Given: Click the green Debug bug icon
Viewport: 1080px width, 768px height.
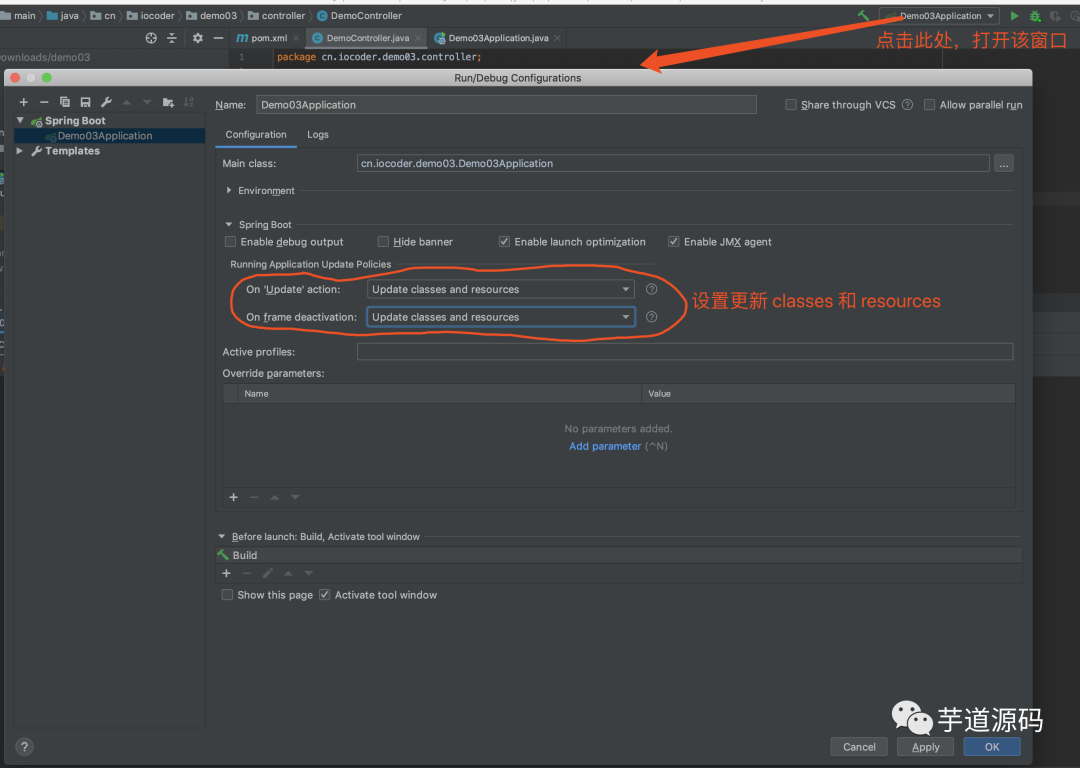Looking at the screenshot, I should [1035, 16].
